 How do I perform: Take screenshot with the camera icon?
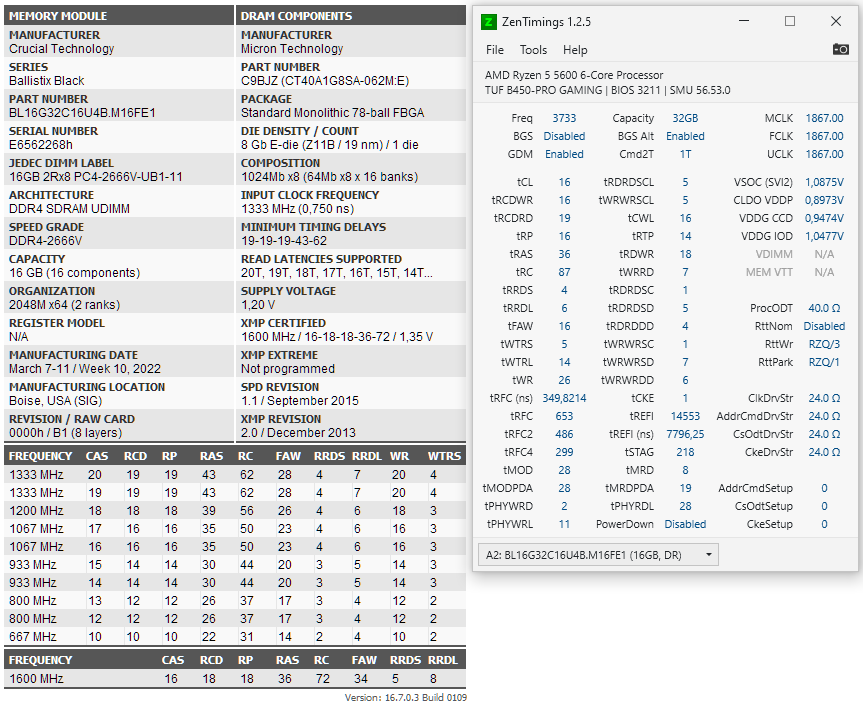(x=840, y=50)
